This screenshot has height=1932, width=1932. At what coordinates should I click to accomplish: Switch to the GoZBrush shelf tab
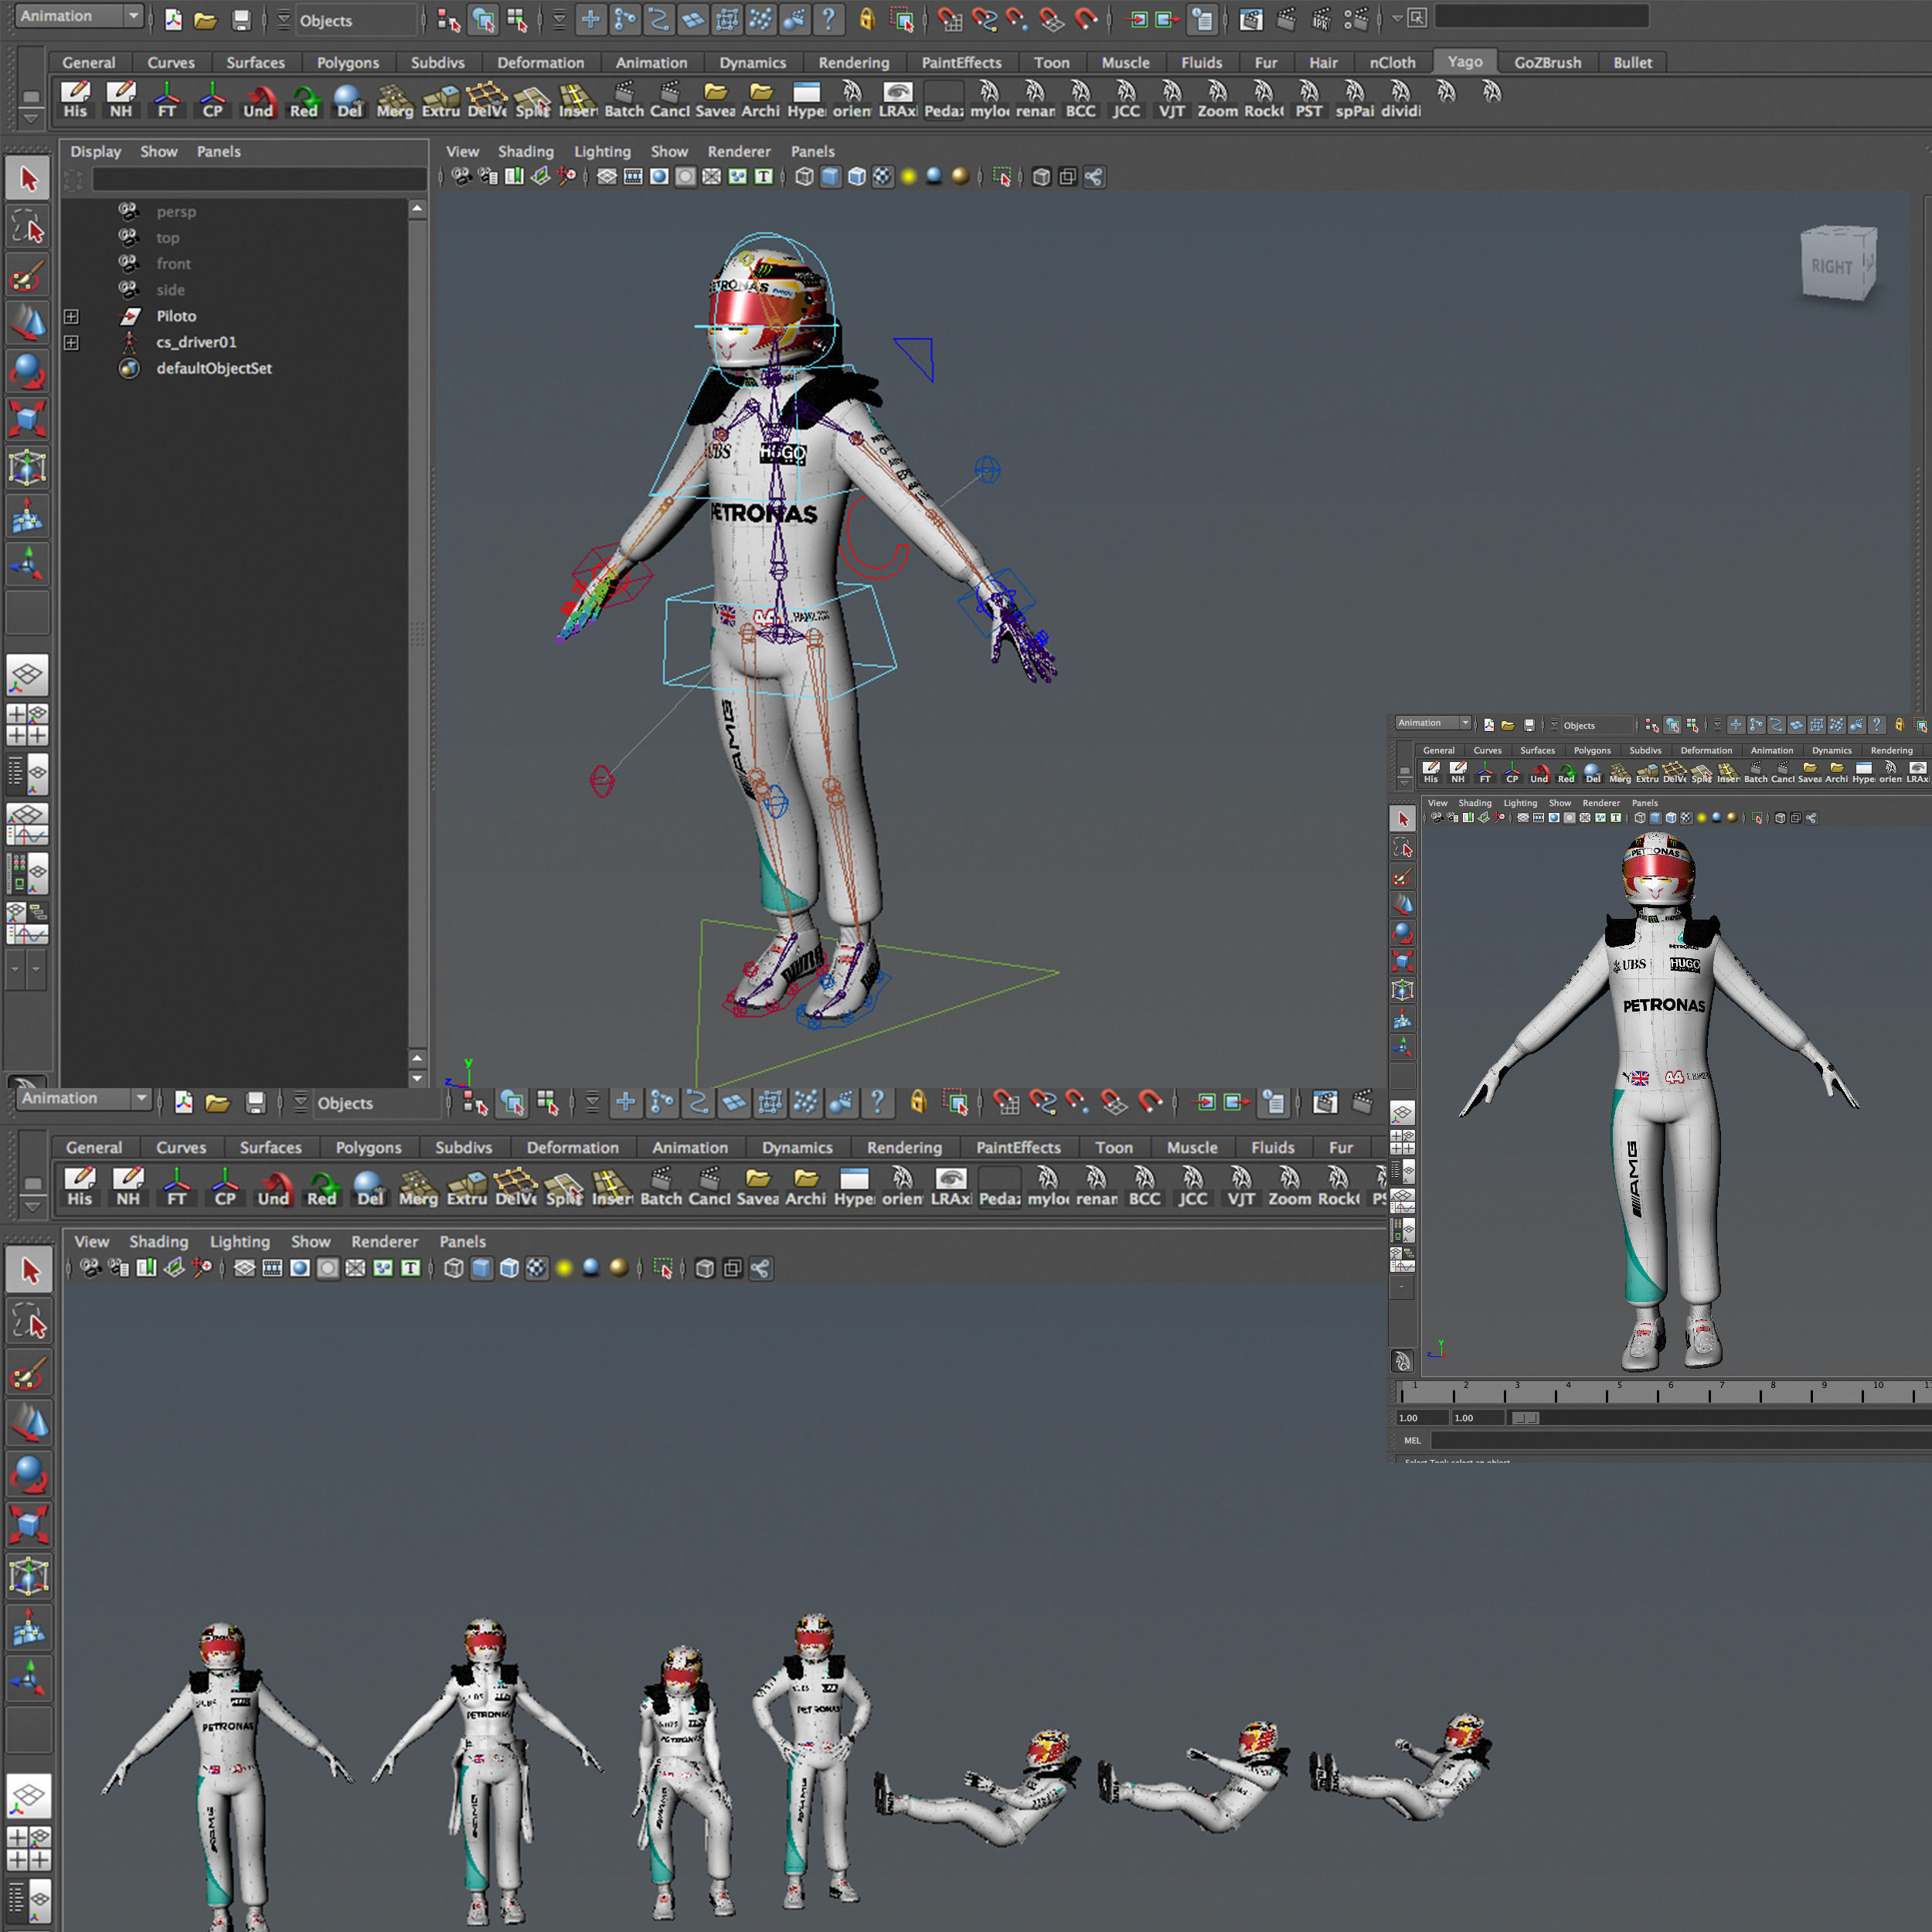coord(1547,62)
